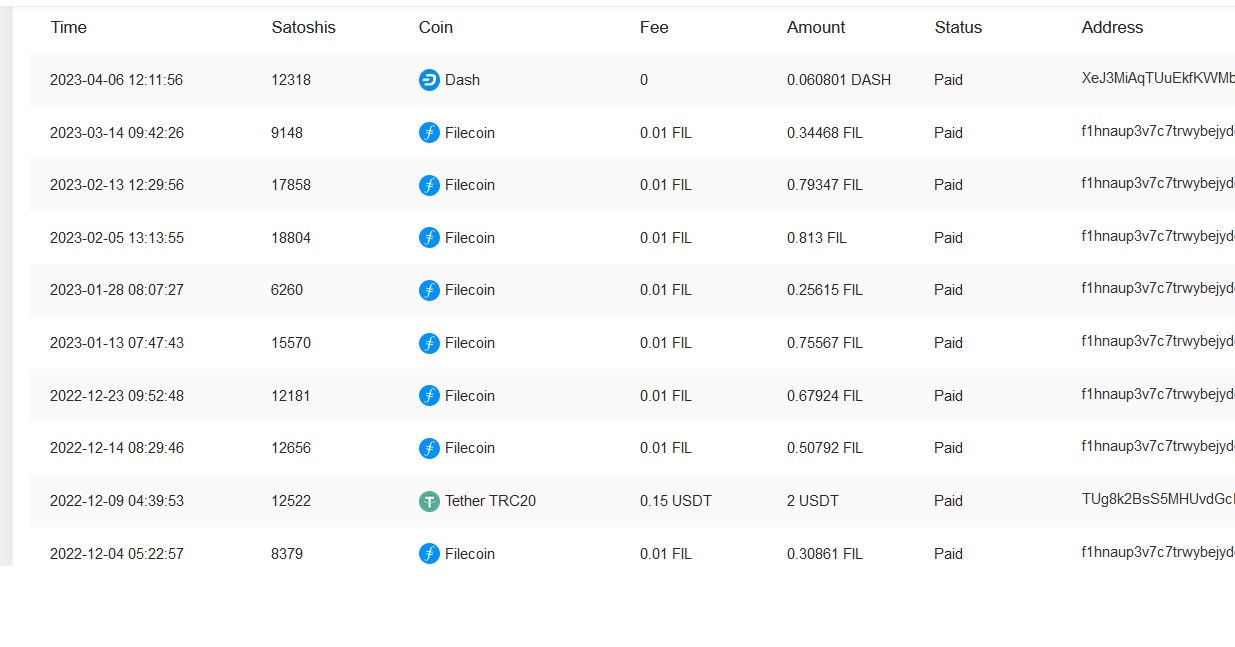The height and width of the screenshot is (647, 1235).
Task: Click the 17858 satoshis value
Action: pyautogui.click(x=291, y=185)
